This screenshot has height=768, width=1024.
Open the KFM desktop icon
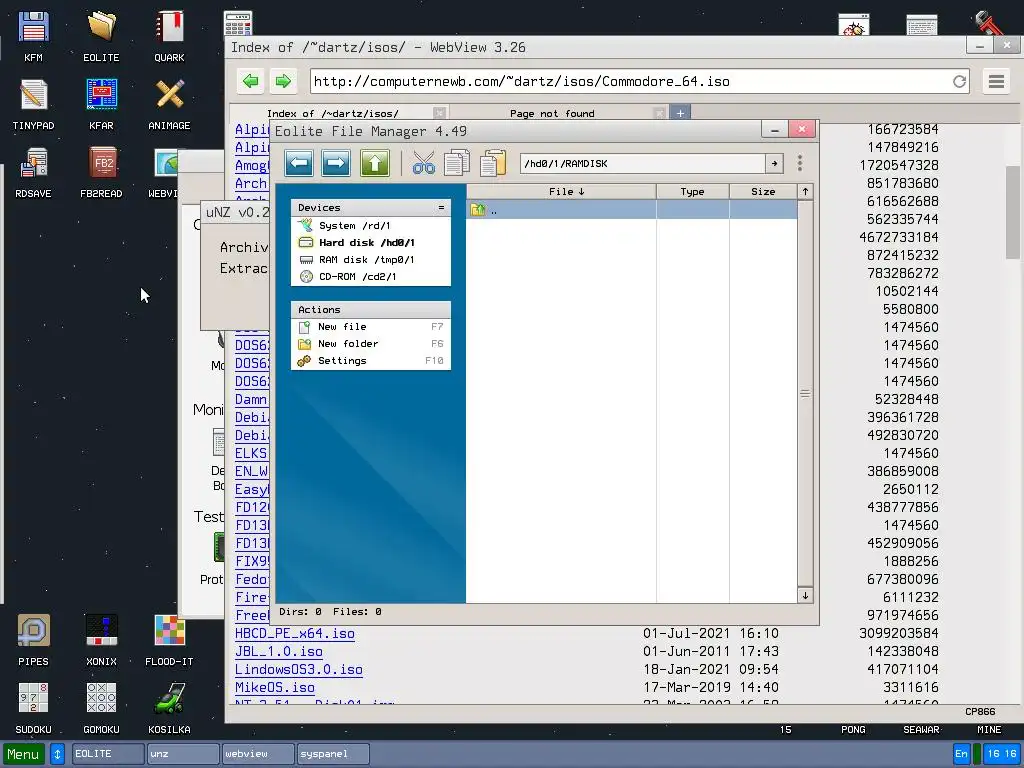pyautogui.click(x=33, y=36)
